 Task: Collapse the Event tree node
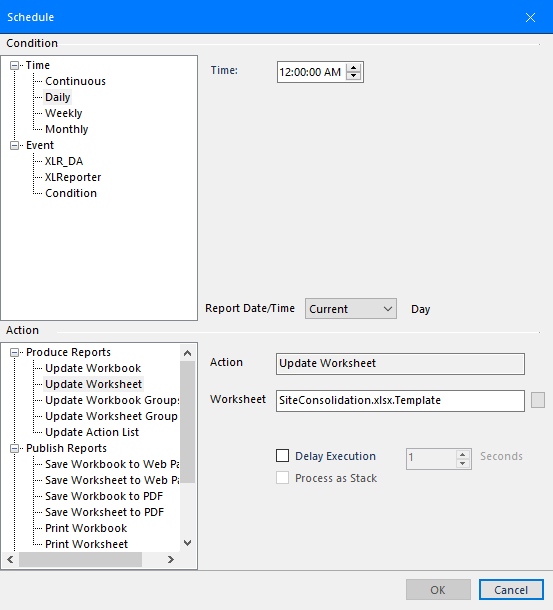click(14, 145)
